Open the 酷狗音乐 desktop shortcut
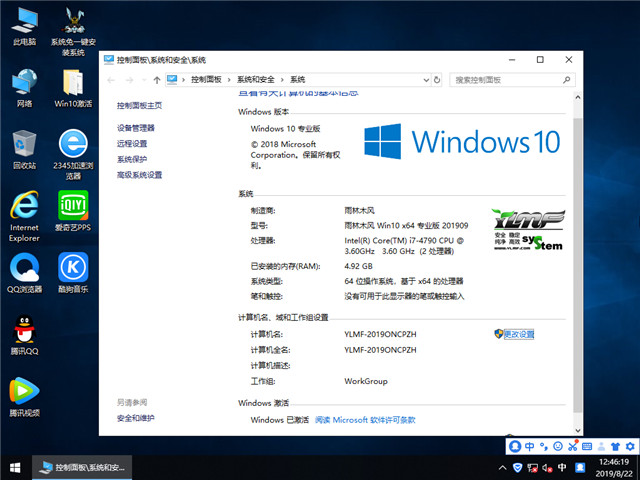The height and width of the screenshot is (480, 640). coord(73,268)
